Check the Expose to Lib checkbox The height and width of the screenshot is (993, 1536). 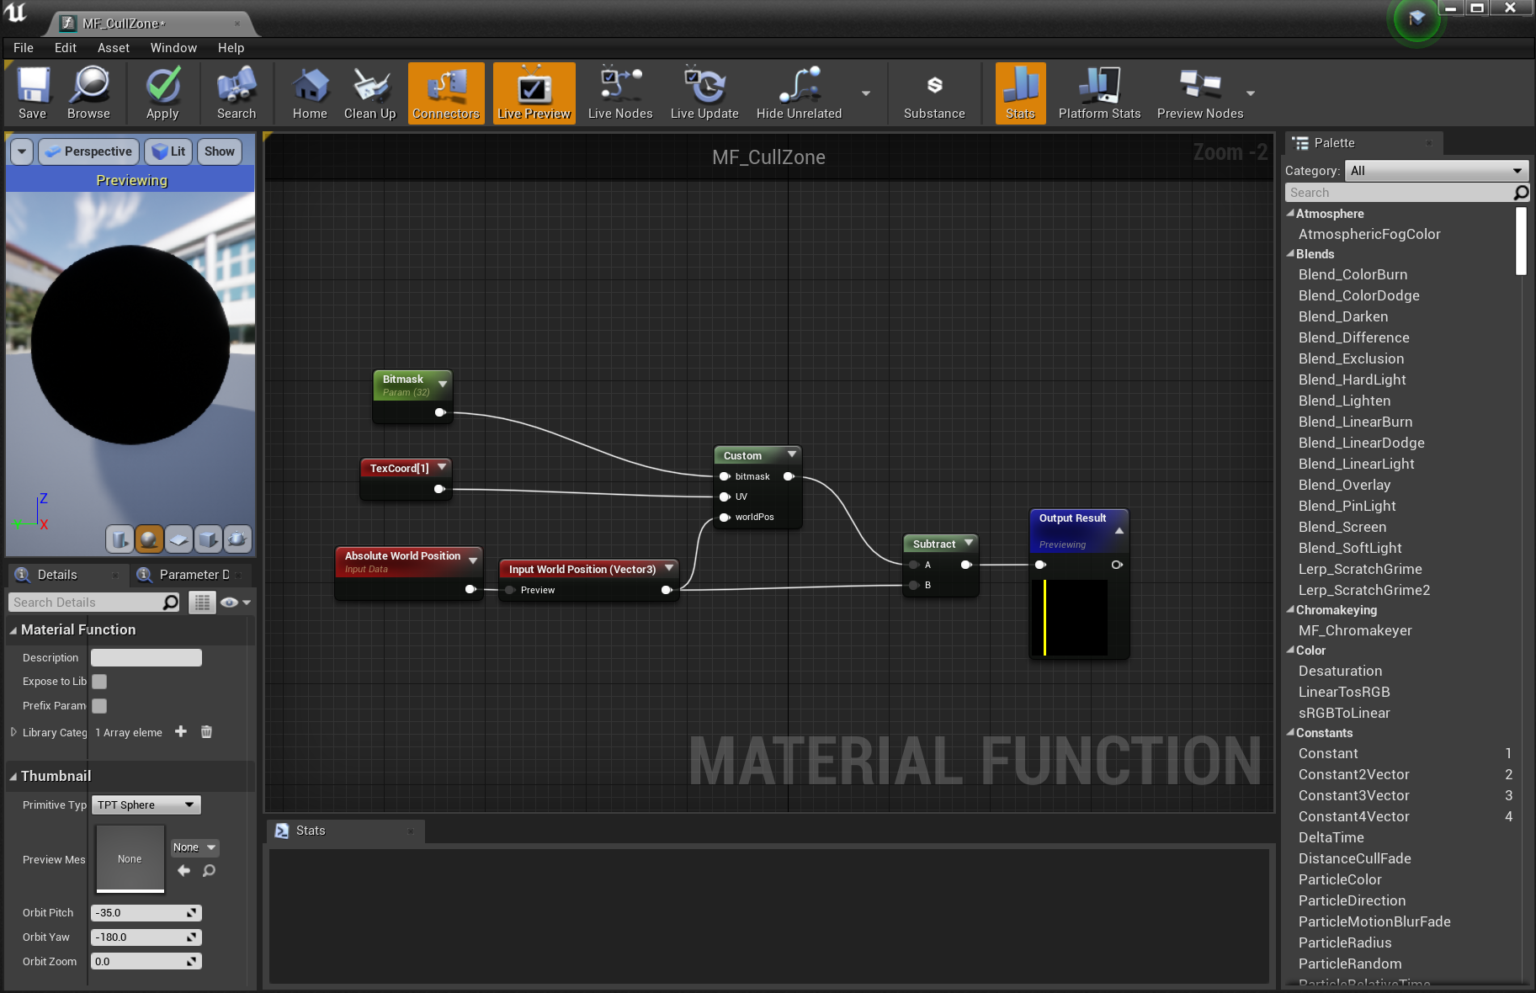coord(99,681)
